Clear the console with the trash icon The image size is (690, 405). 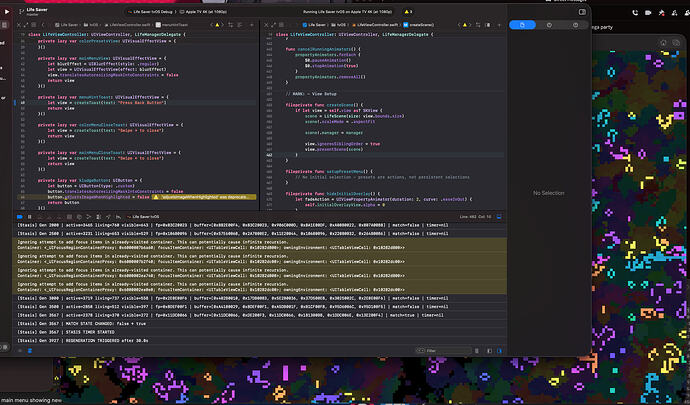point(477,351)
